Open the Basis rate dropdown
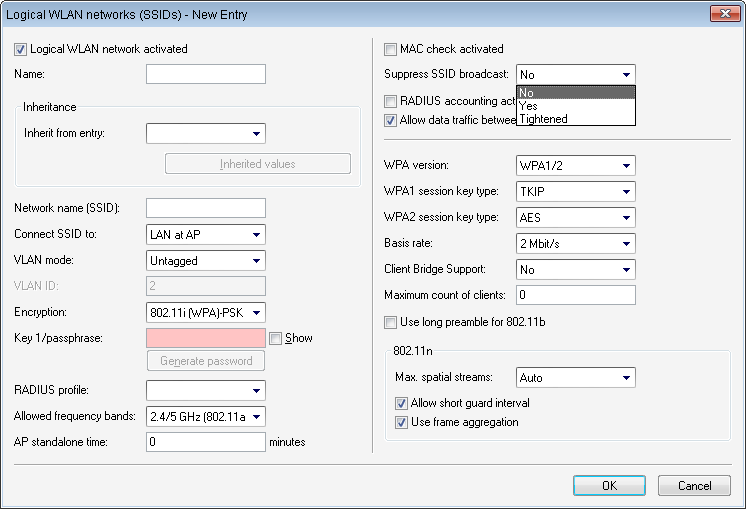 point(627,243)
